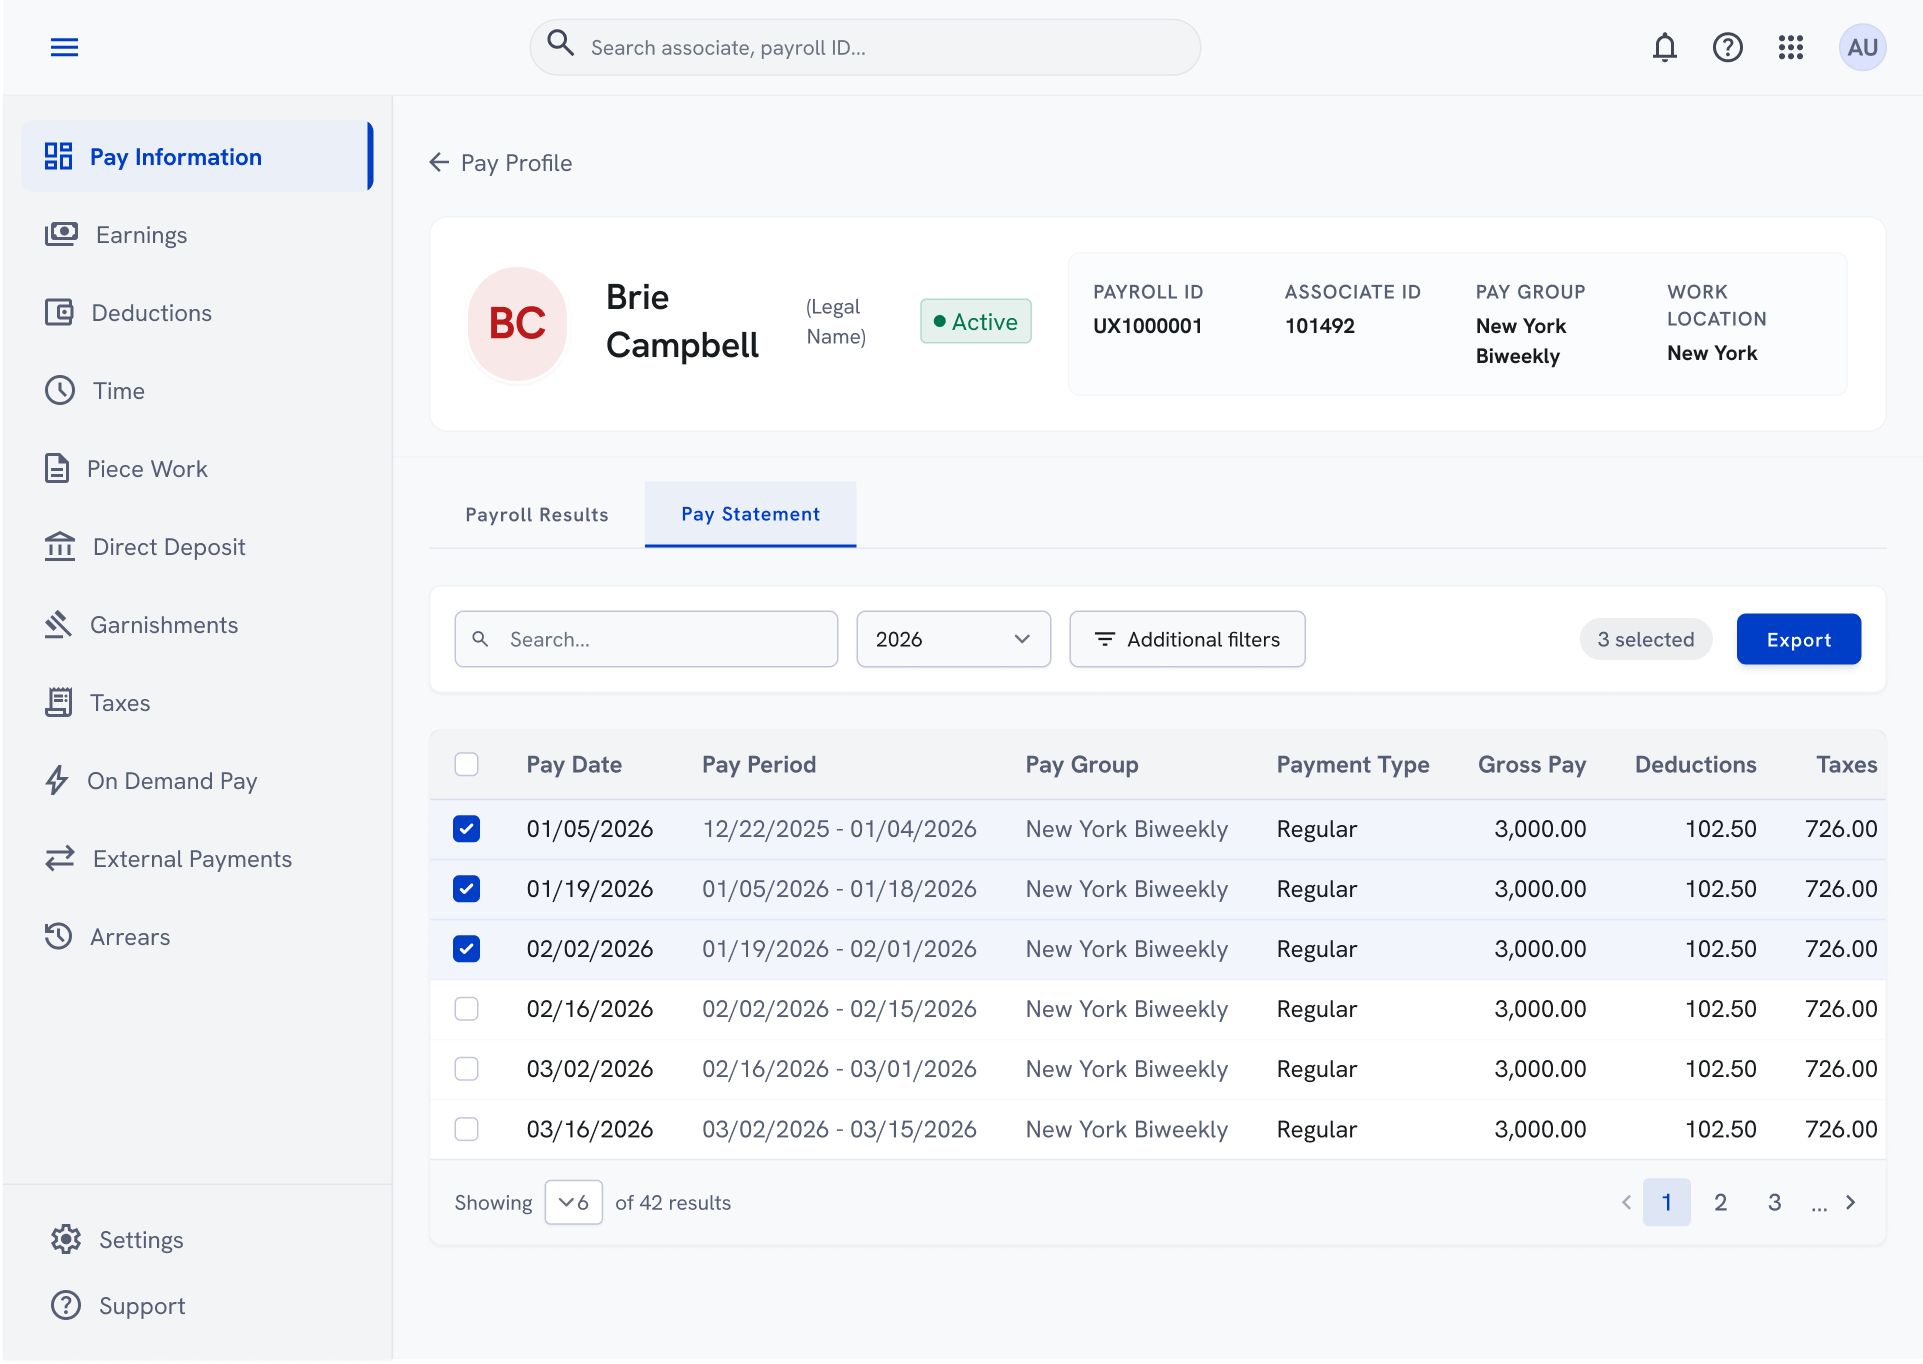Open the hamburger menu icon
The image size is (1923, 1364).
(x=64, y=47)
